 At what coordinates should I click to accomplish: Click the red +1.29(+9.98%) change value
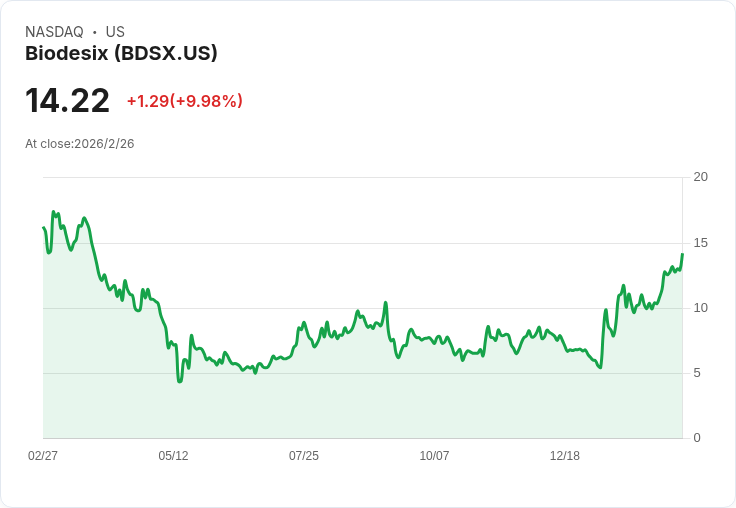184,101
